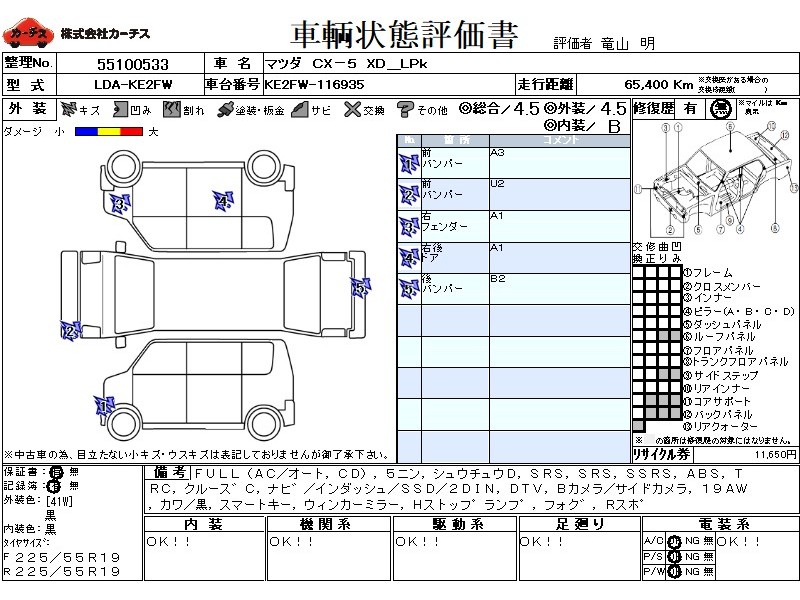Image resolution: width=800 pixels, height=600 pixels.
Task: Click damage marker 4 on car diagram
Action: [223, 200]
